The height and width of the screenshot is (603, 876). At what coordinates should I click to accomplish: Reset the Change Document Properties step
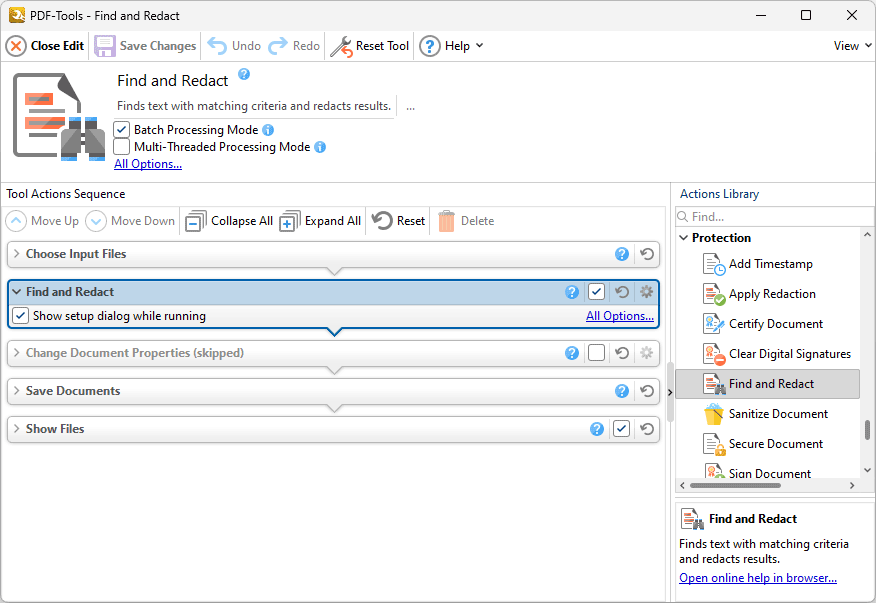pyautogui.click(x=622, y=353)
